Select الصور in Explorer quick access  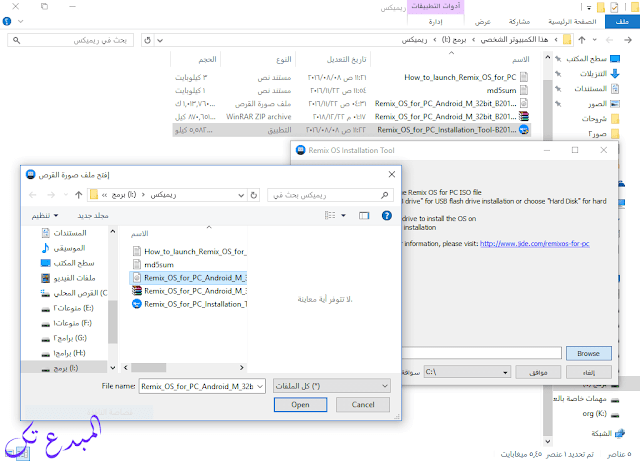[x=604, y=104]
